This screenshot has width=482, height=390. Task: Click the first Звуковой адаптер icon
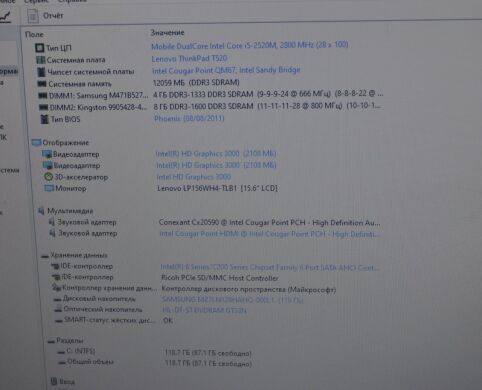[52, 222]
